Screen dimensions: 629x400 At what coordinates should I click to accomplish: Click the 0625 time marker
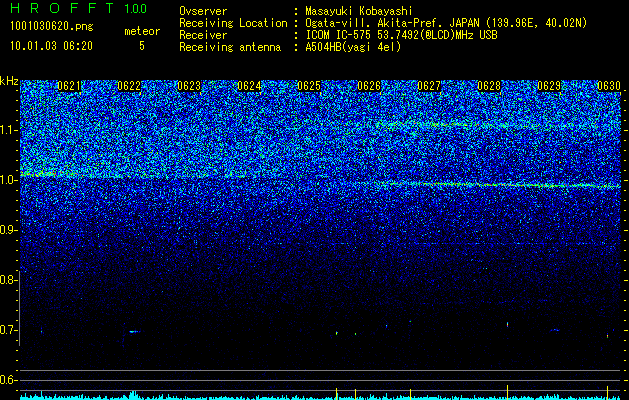click(309, 86)
